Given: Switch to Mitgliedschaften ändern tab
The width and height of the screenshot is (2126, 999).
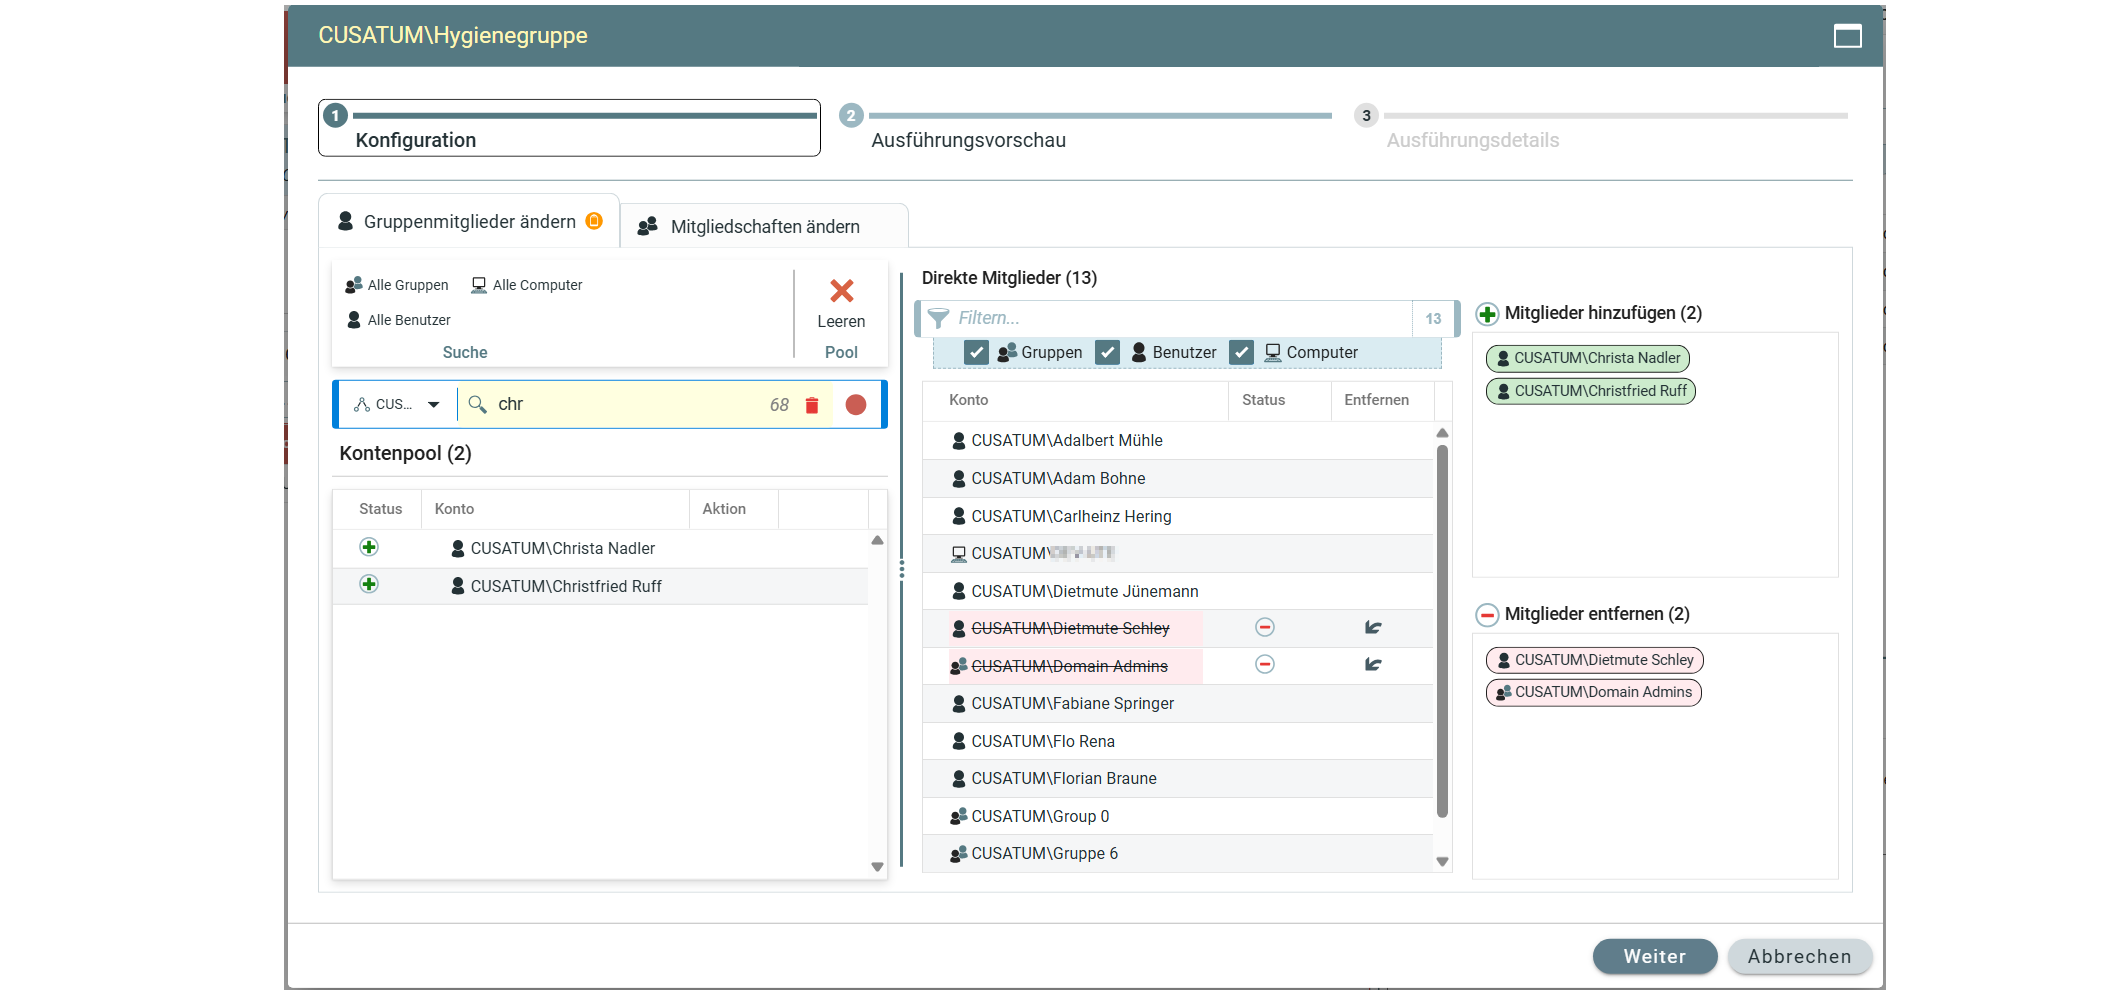Looking at the screenshot, I should point(764,227).
